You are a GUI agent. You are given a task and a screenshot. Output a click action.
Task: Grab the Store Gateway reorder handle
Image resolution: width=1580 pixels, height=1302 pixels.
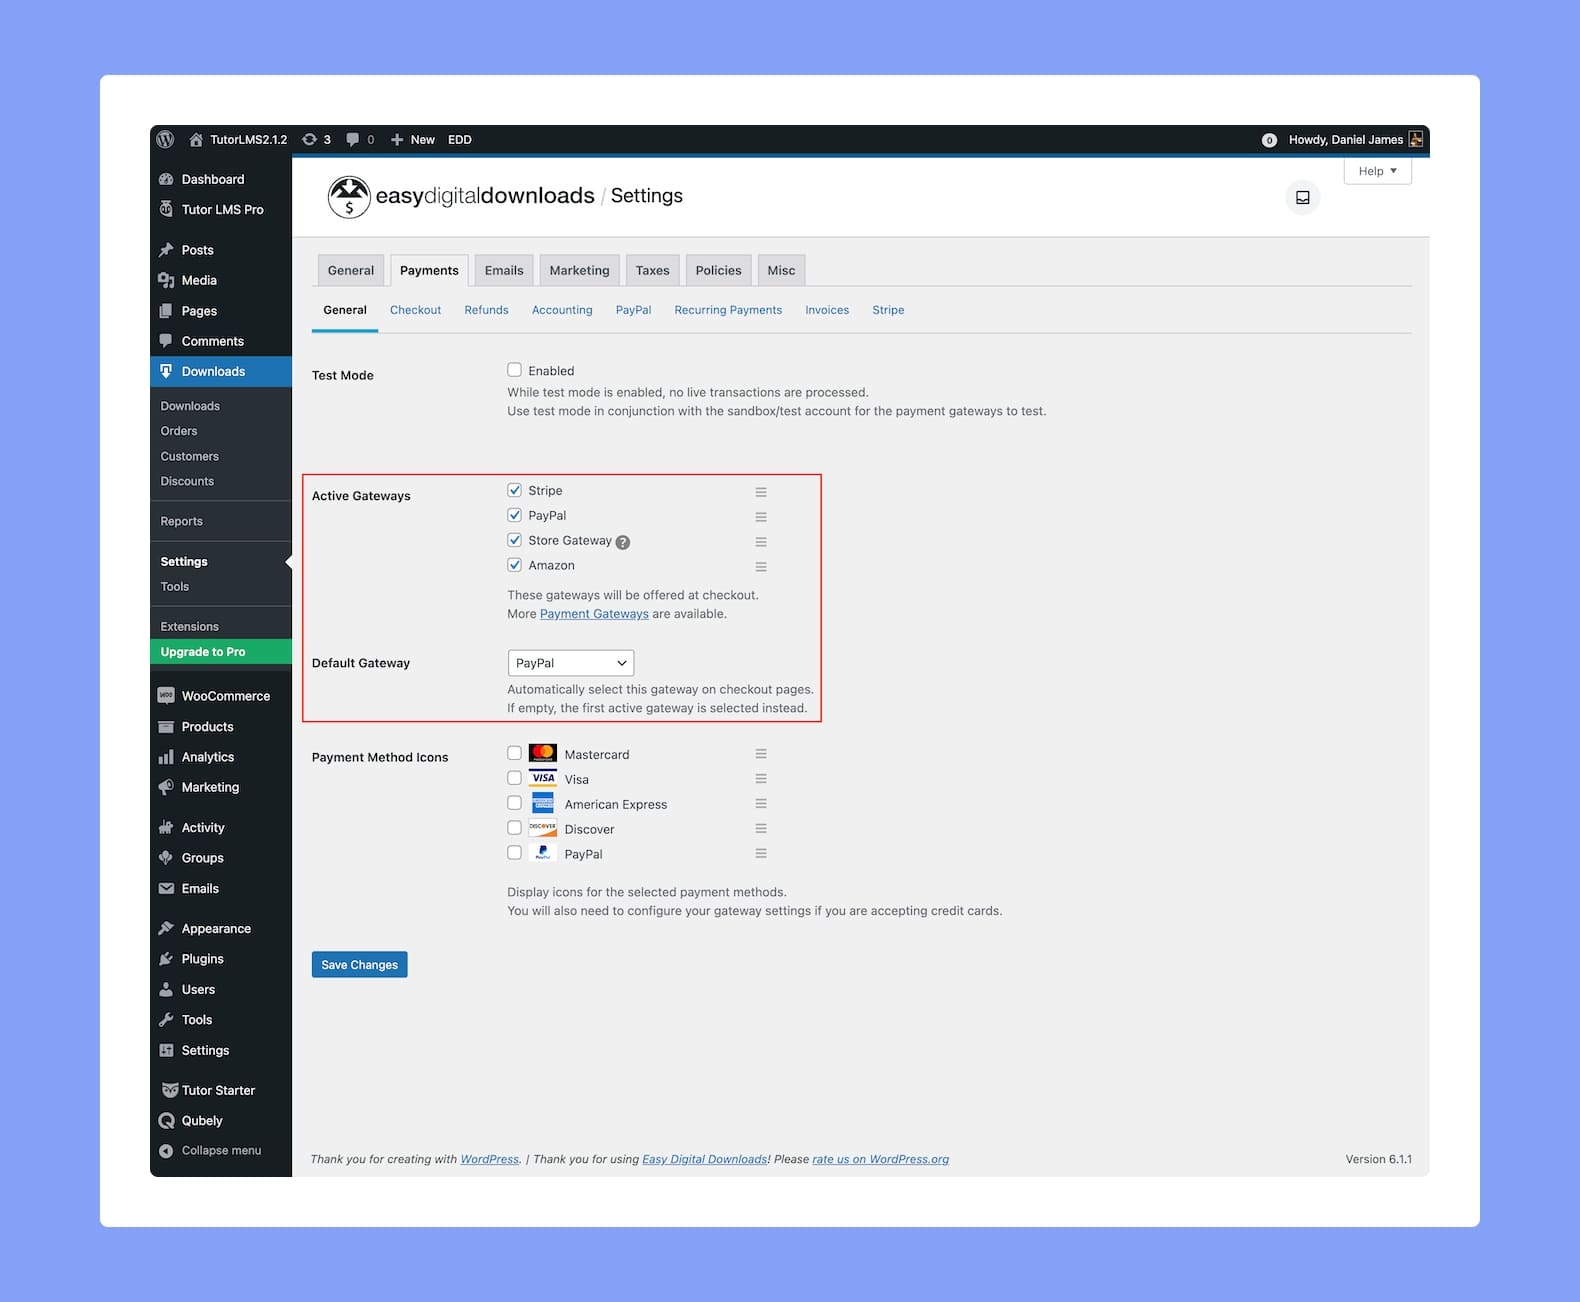(x=761, y=542)
